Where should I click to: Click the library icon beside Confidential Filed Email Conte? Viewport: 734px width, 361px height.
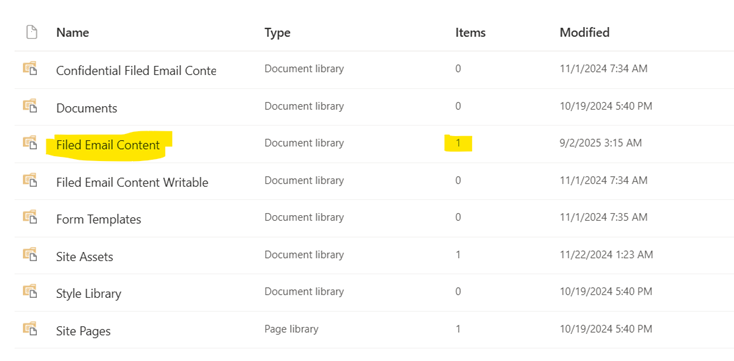[30, 68]
